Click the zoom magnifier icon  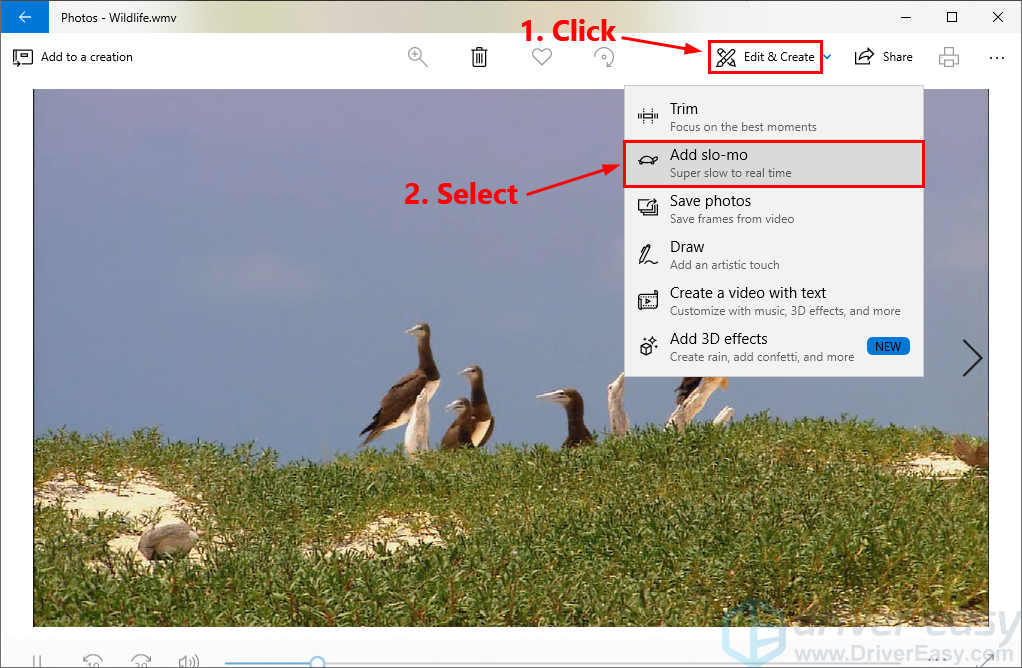point(418,57)
